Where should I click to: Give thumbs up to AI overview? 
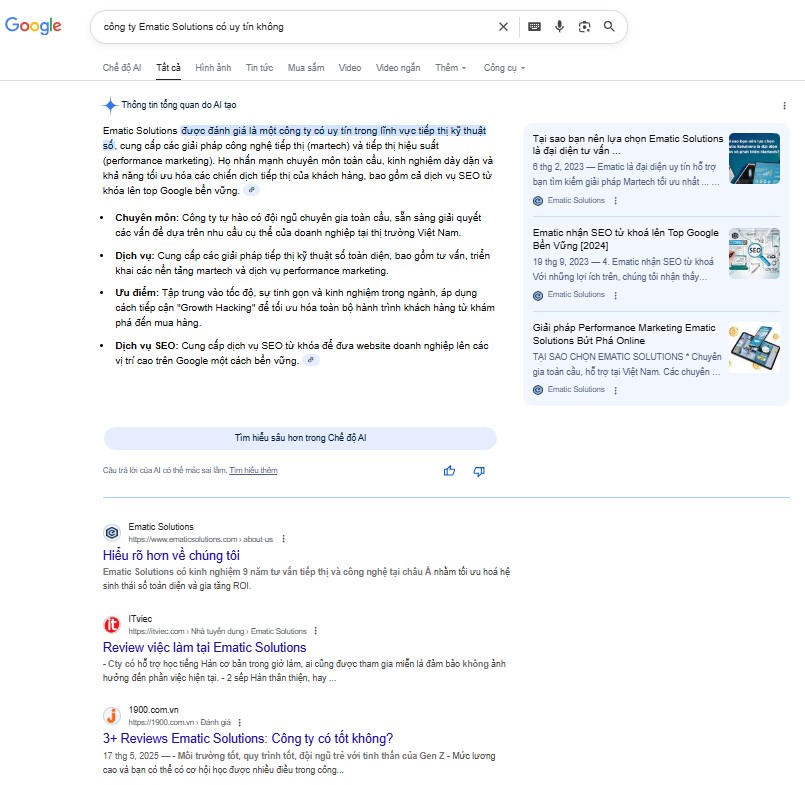pyautogui.click(x=450, y=471)
